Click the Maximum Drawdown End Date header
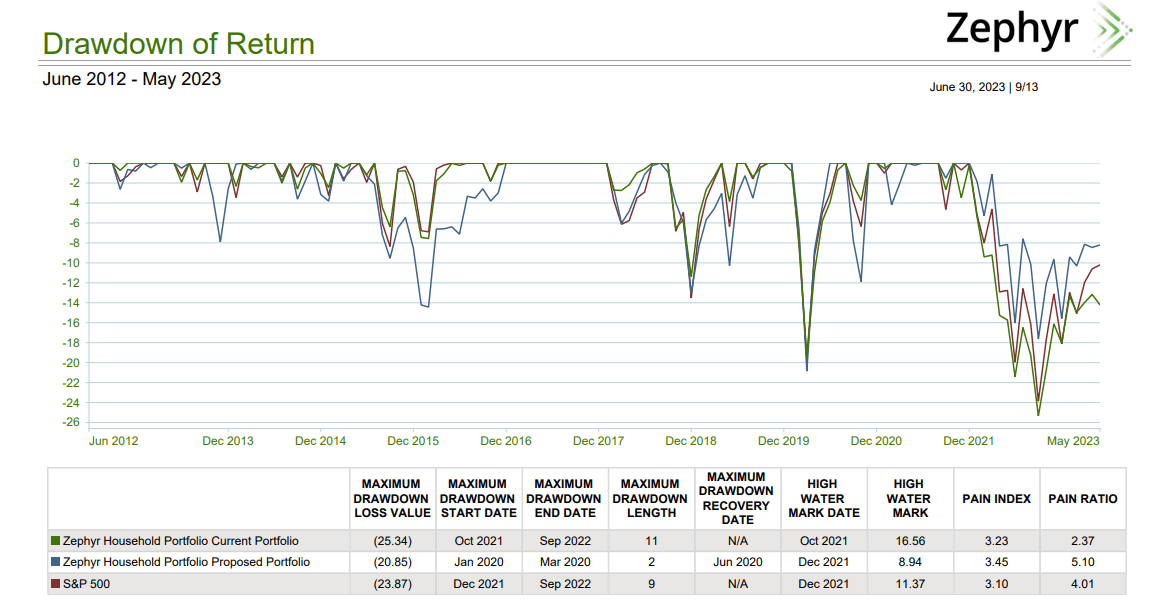Viewport: 1176px width, 603px height. [564, 499]
